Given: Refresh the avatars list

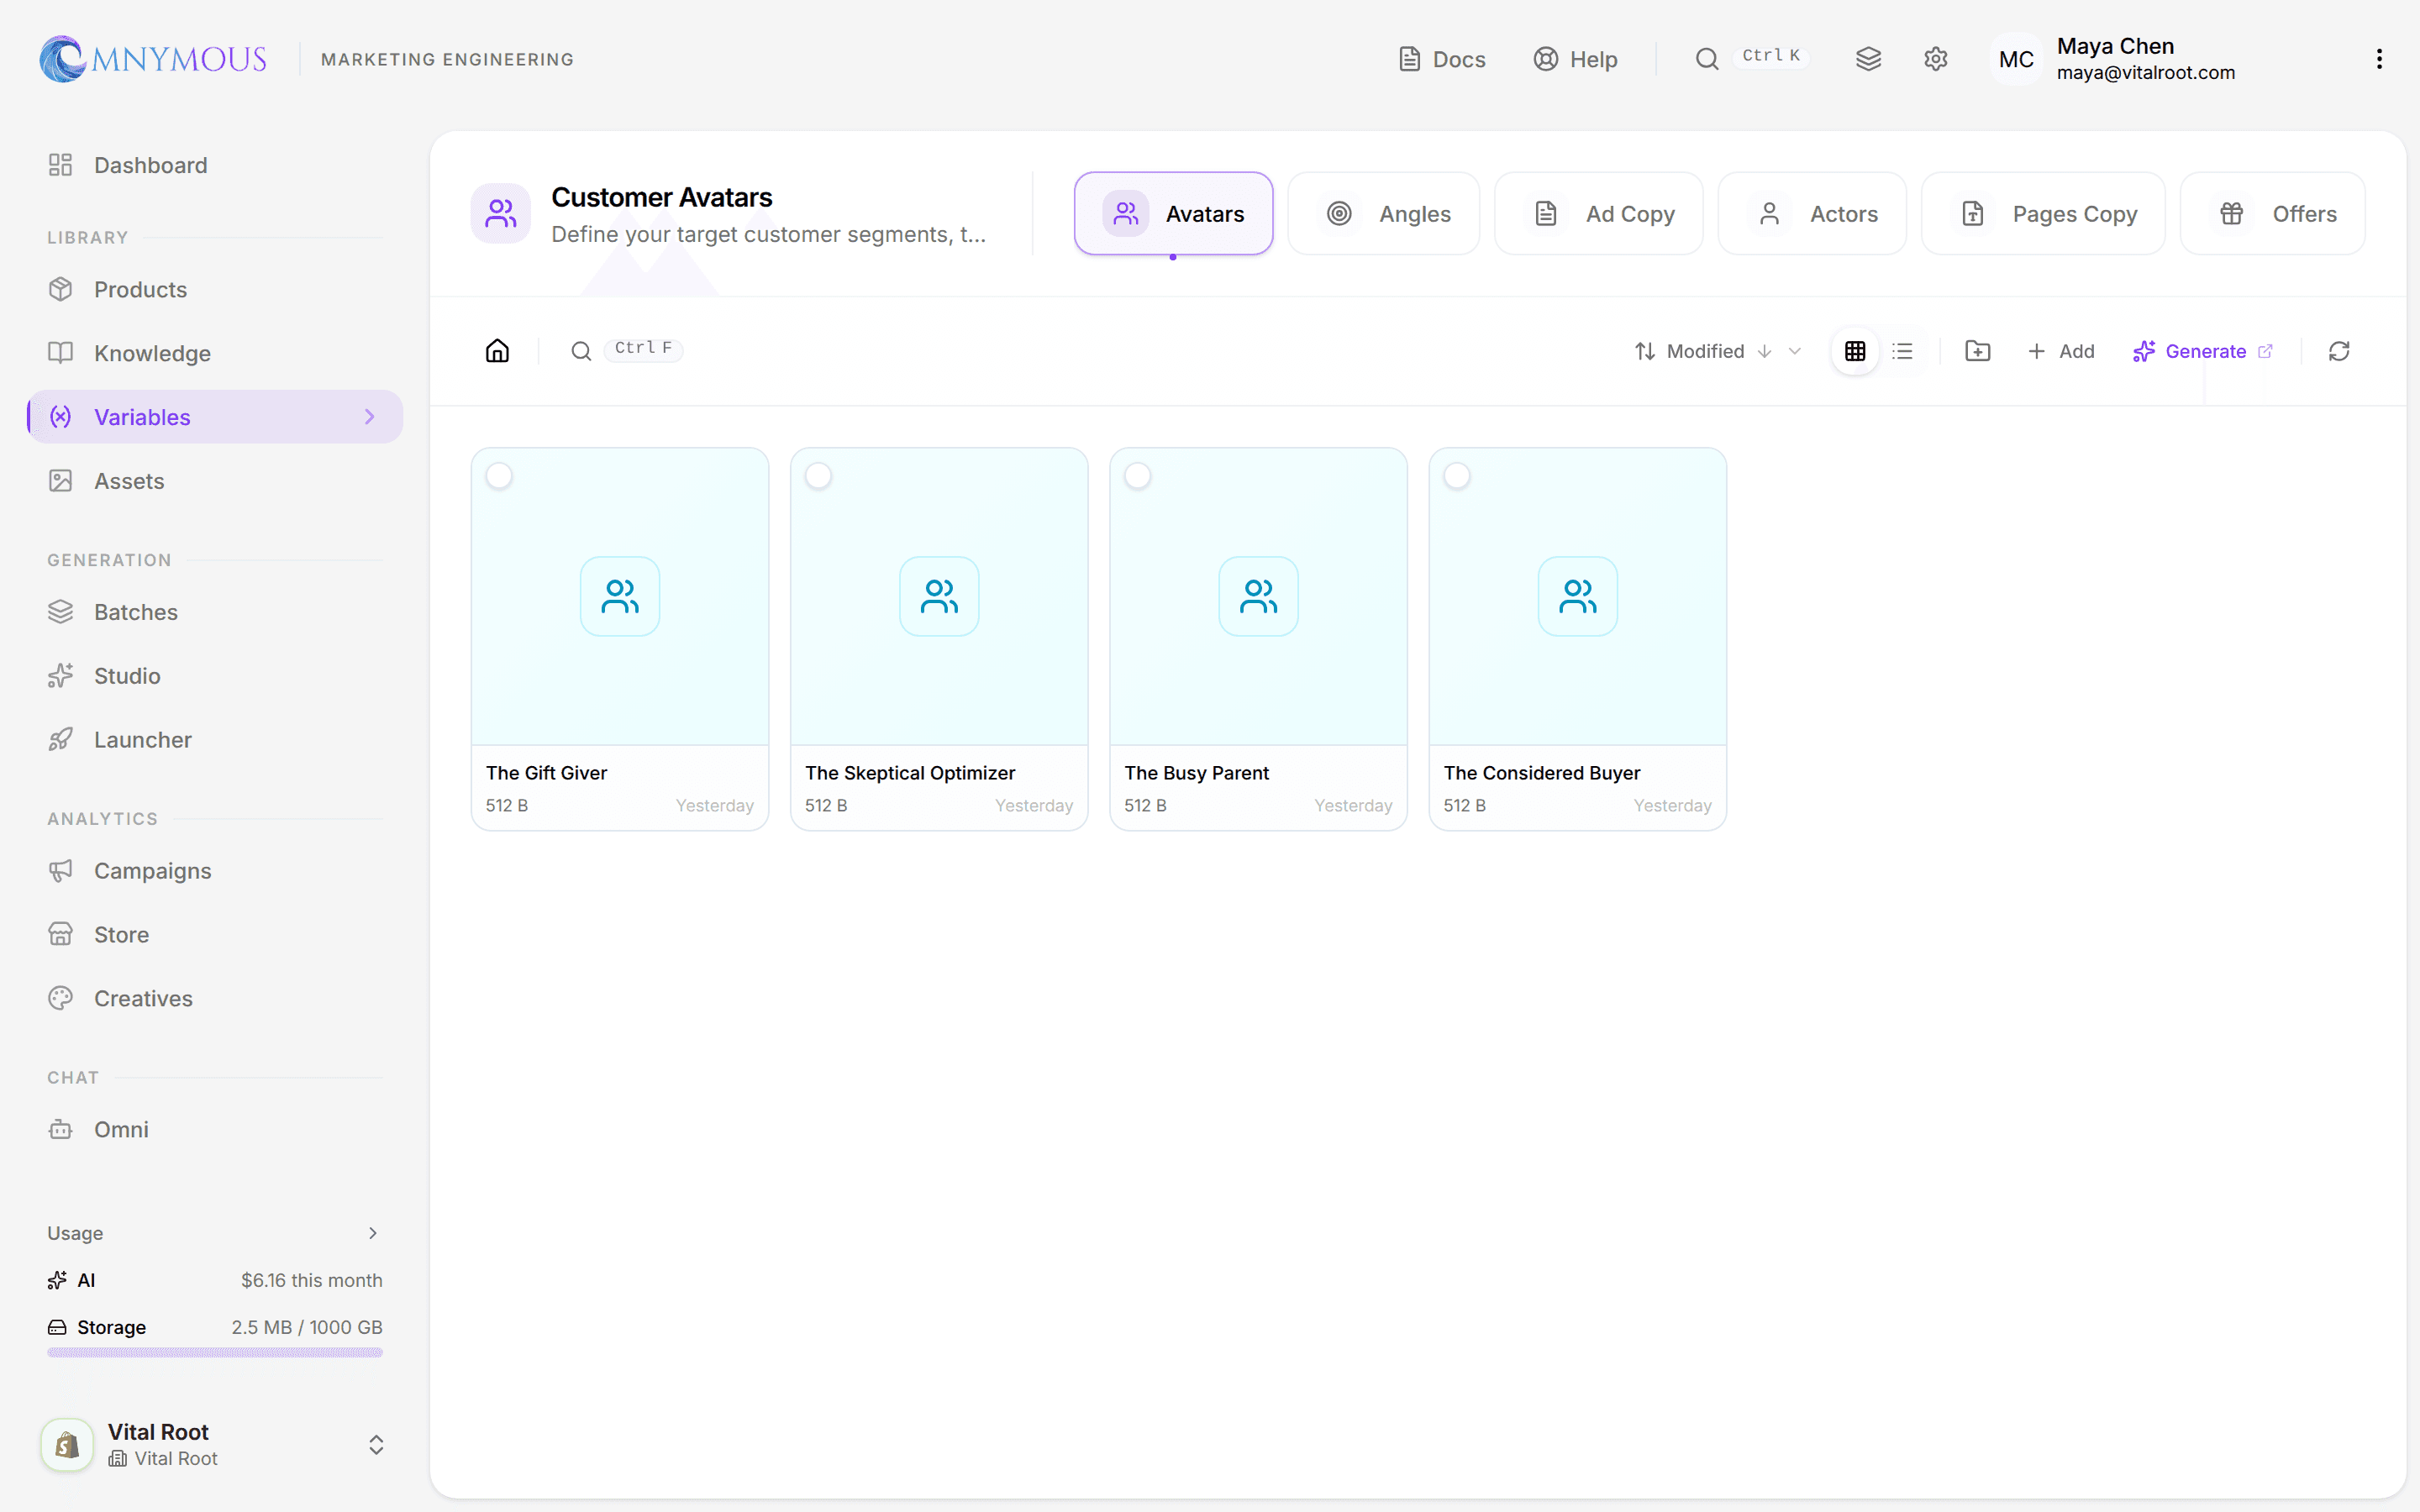Looking at the screenshot, I should pos(2338,351).
